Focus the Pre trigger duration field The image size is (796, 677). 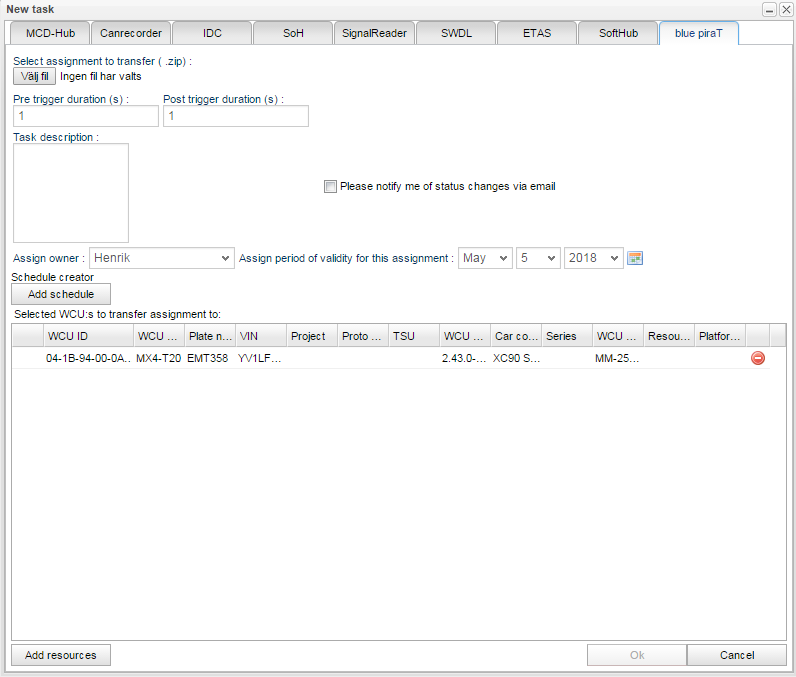pos(86,116)
